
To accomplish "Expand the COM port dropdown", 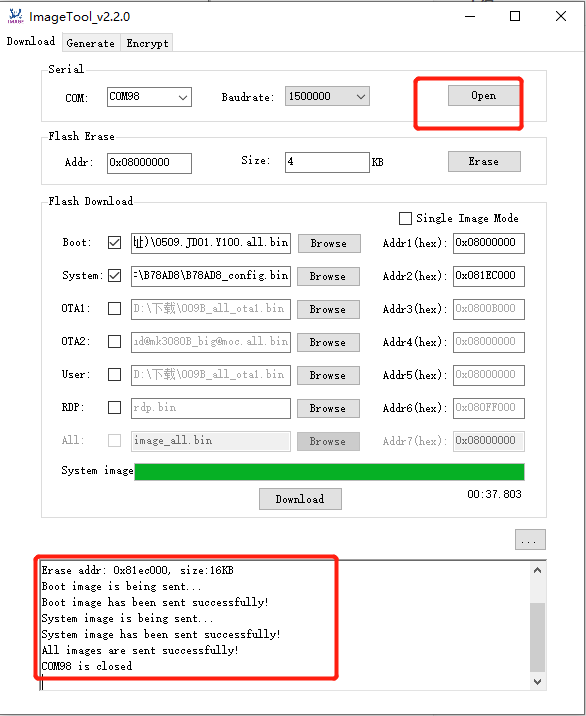I will coord(149,97).
